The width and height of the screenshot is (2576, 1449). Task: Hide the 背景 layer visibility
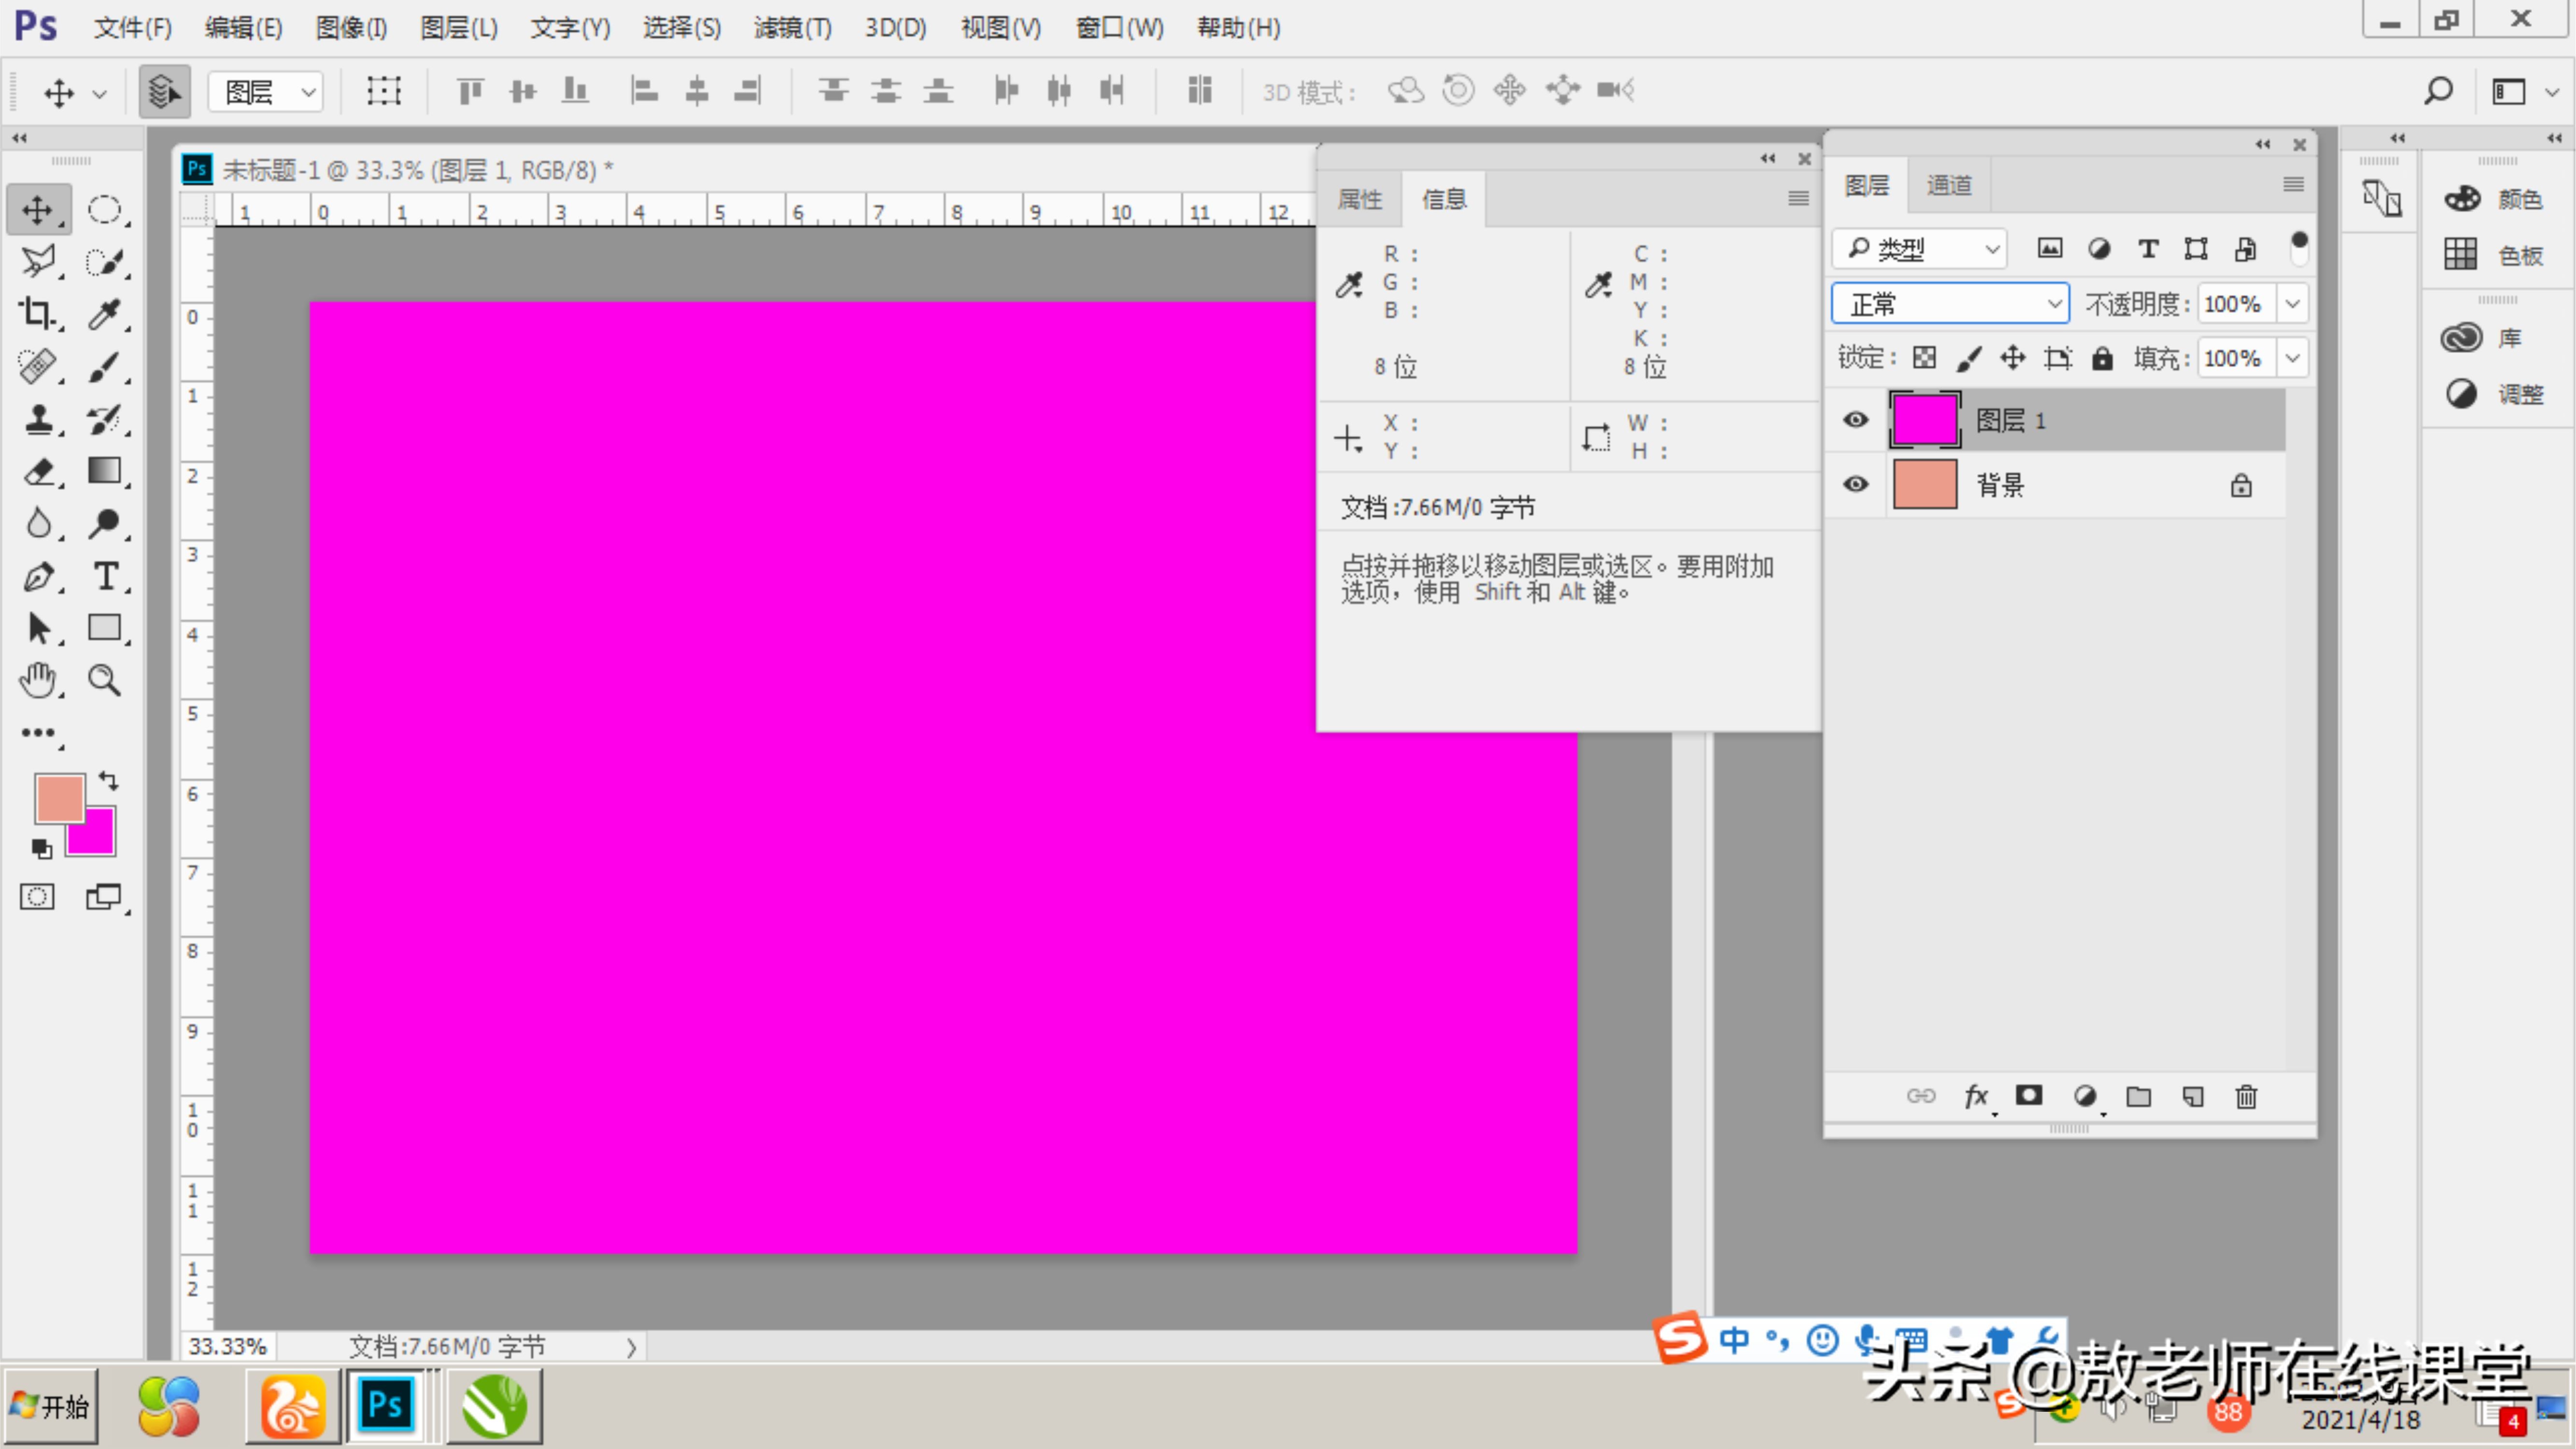[1856, 485]
